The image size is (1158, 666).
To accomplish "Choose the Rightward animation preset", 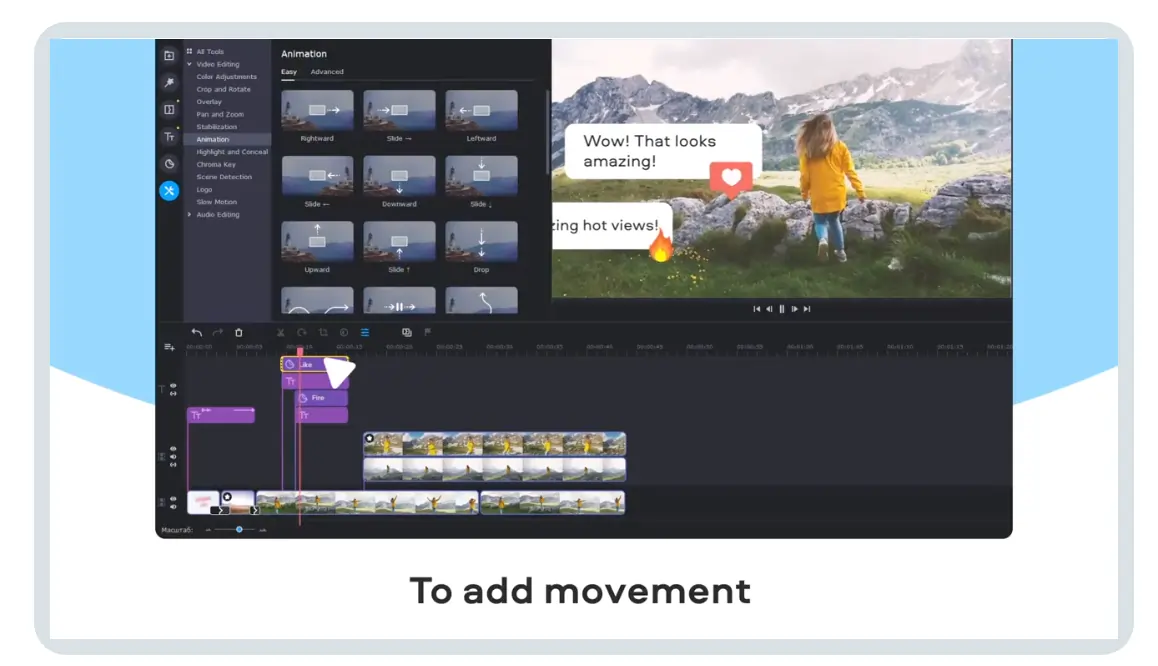I will click(318, 111).
